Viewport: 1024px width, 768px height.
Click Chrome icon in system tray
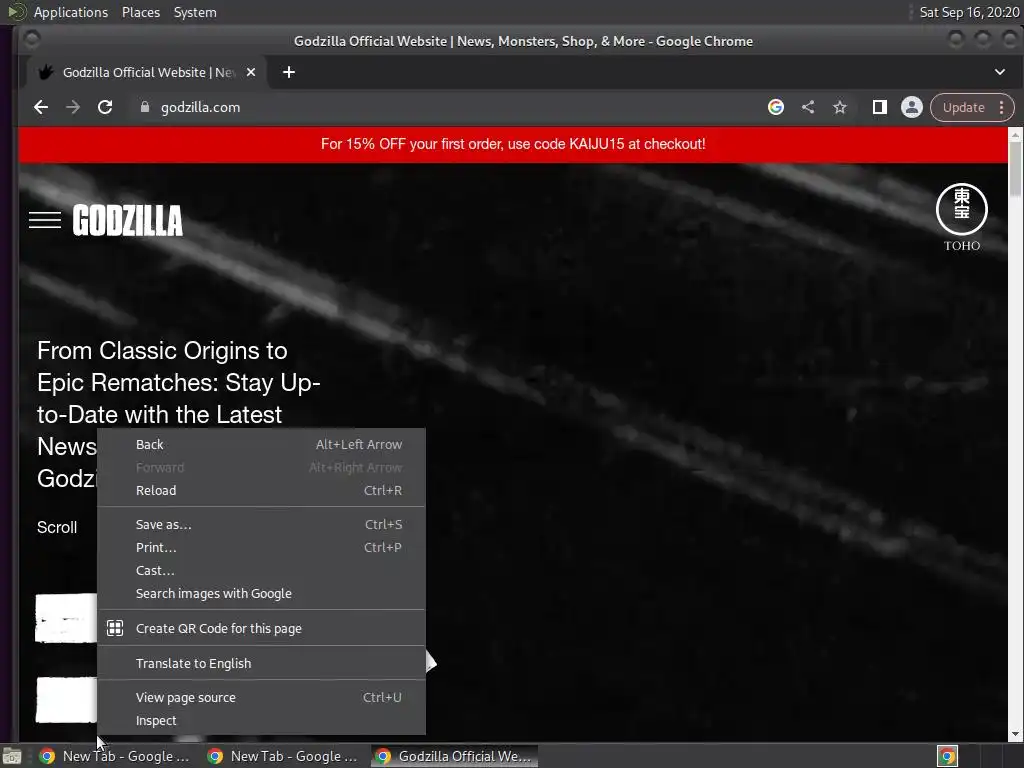(948, 756)
